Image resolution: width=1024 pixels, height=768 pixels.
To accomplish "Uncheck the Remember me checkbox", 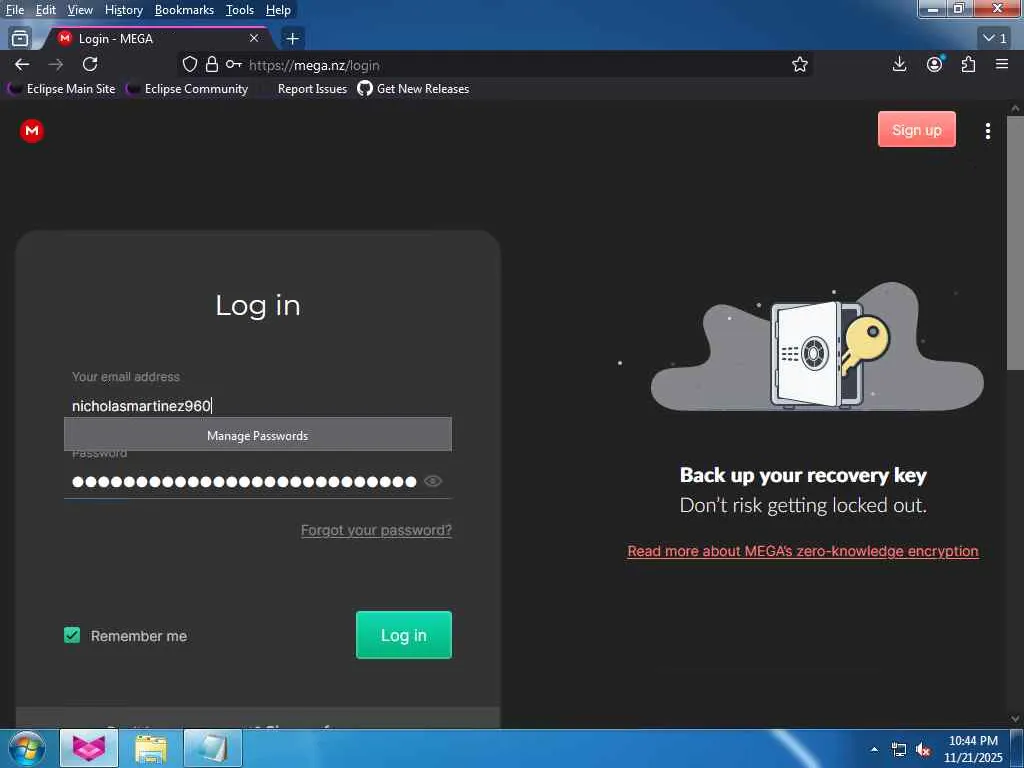I will (x=72, y=635).
